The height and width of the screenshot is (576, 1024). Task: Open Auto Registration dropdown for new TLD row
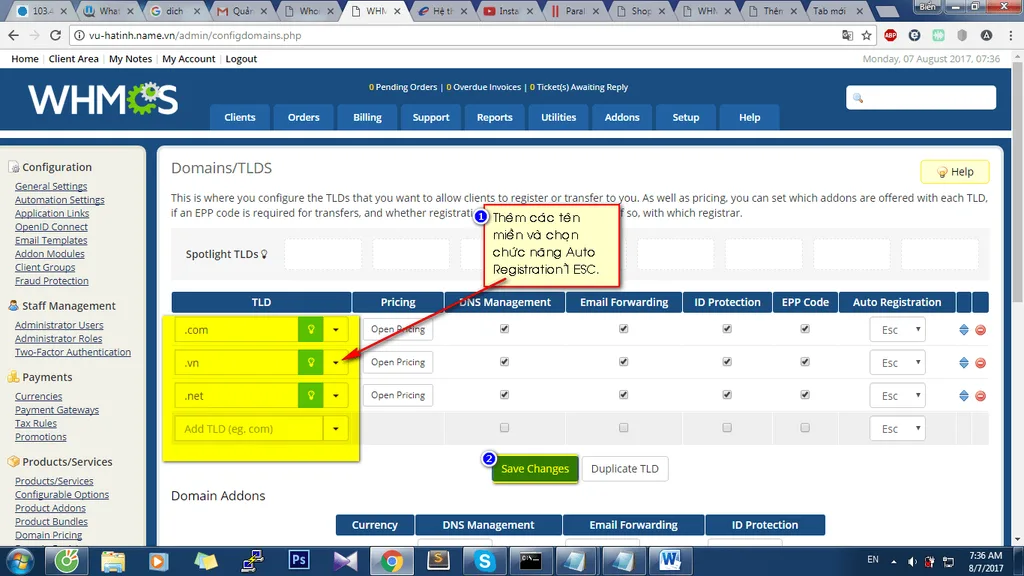coord(897,428)
